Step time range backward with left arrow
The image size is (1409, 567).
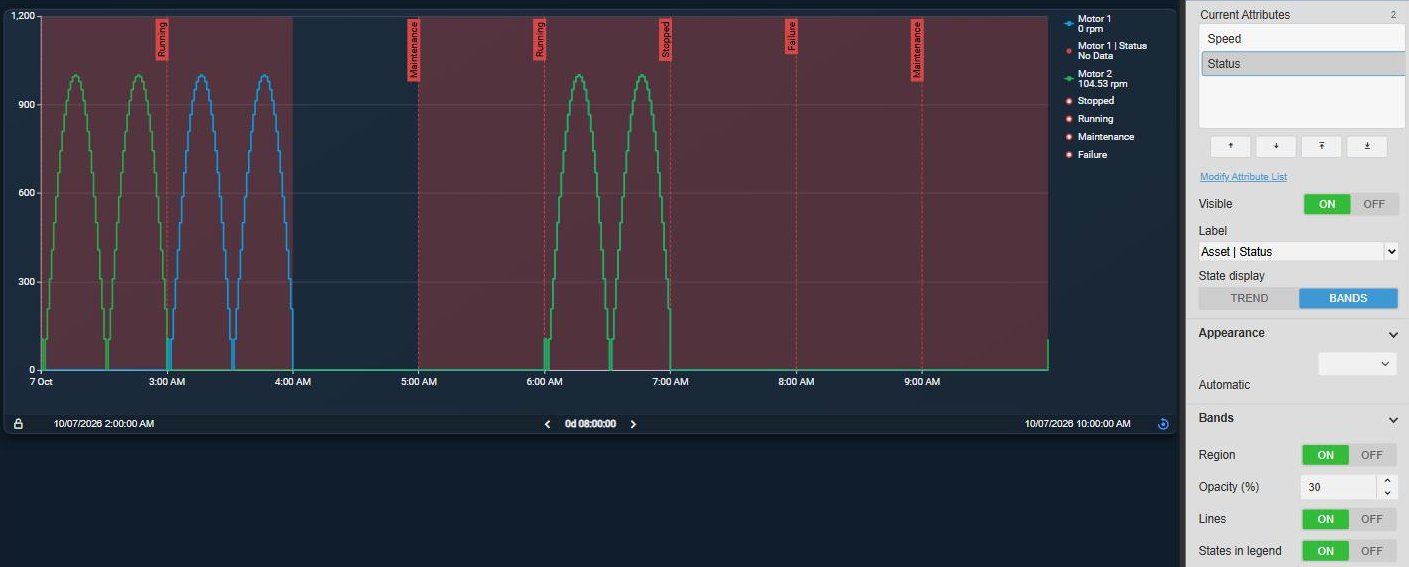(547, 424)
